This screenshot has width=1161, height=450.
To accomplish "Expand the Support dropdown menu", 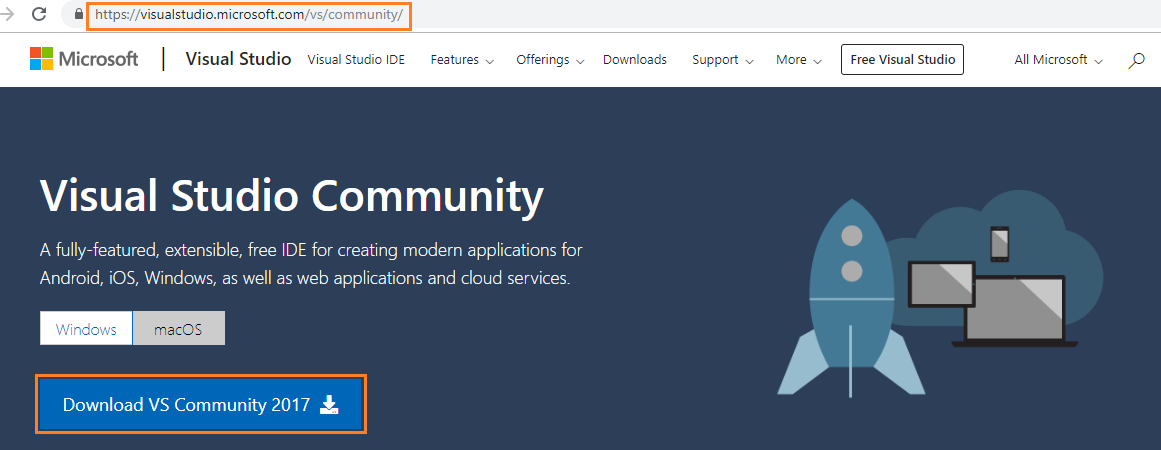I will [x=723, y=60].
